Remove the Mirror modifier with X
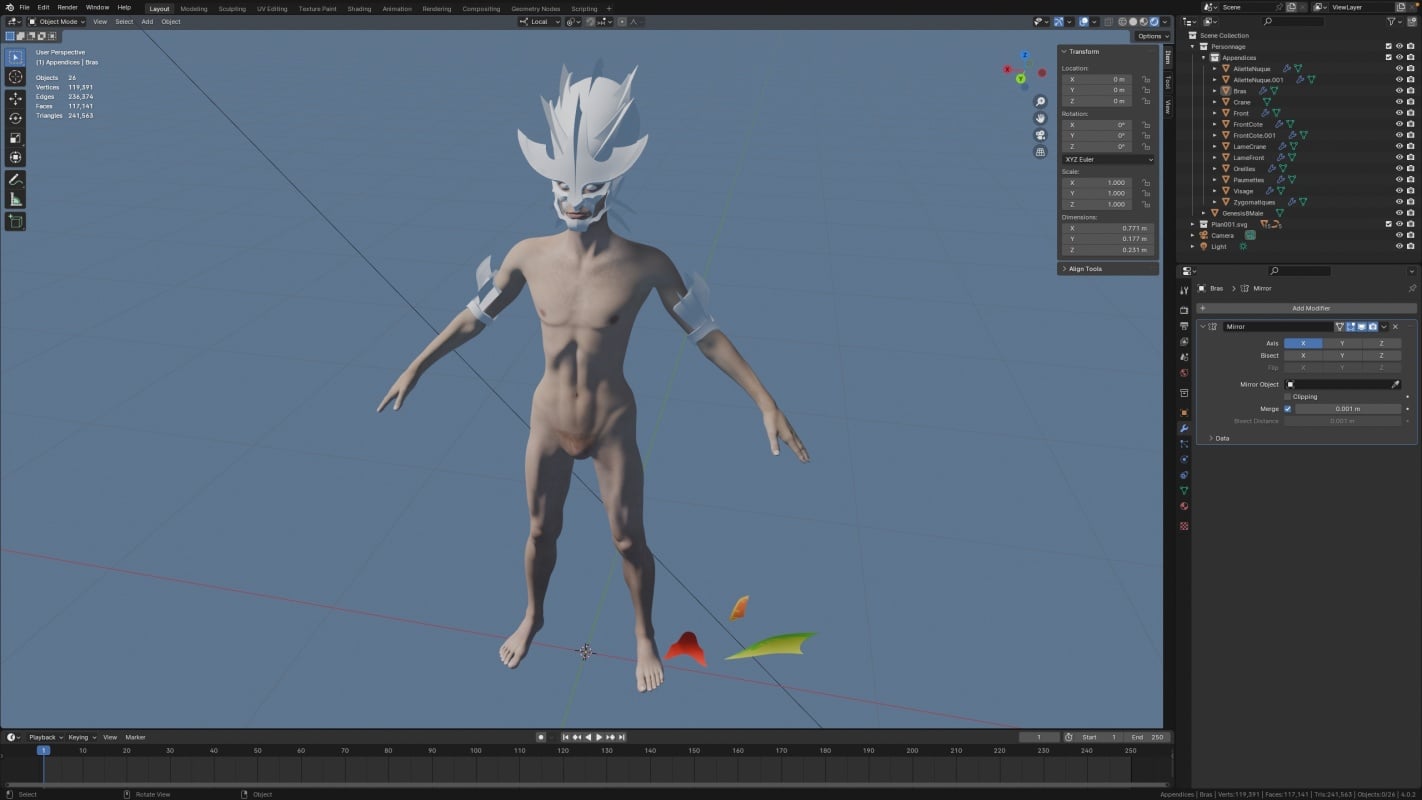The width and height of the screenshot is (1422, 800). (1396, 327)
